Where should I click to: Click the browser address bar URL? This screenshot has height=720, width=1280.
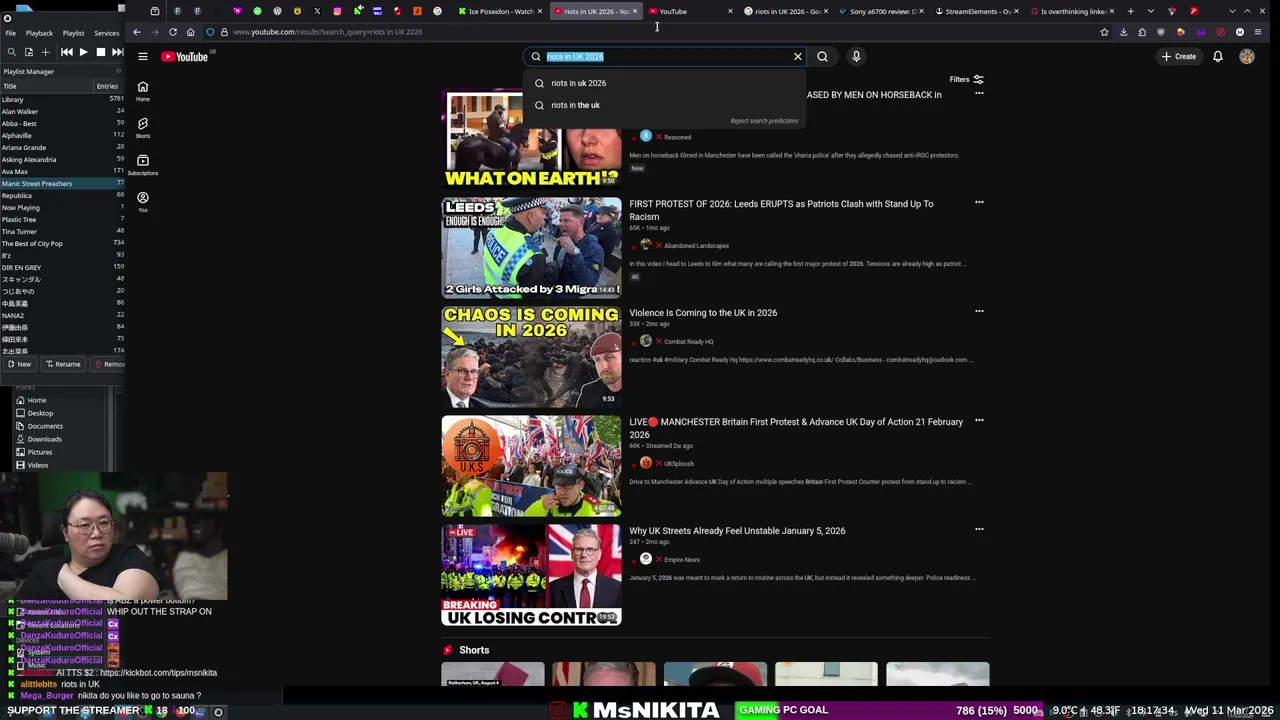pyautogui.click(x=328, y=32)
